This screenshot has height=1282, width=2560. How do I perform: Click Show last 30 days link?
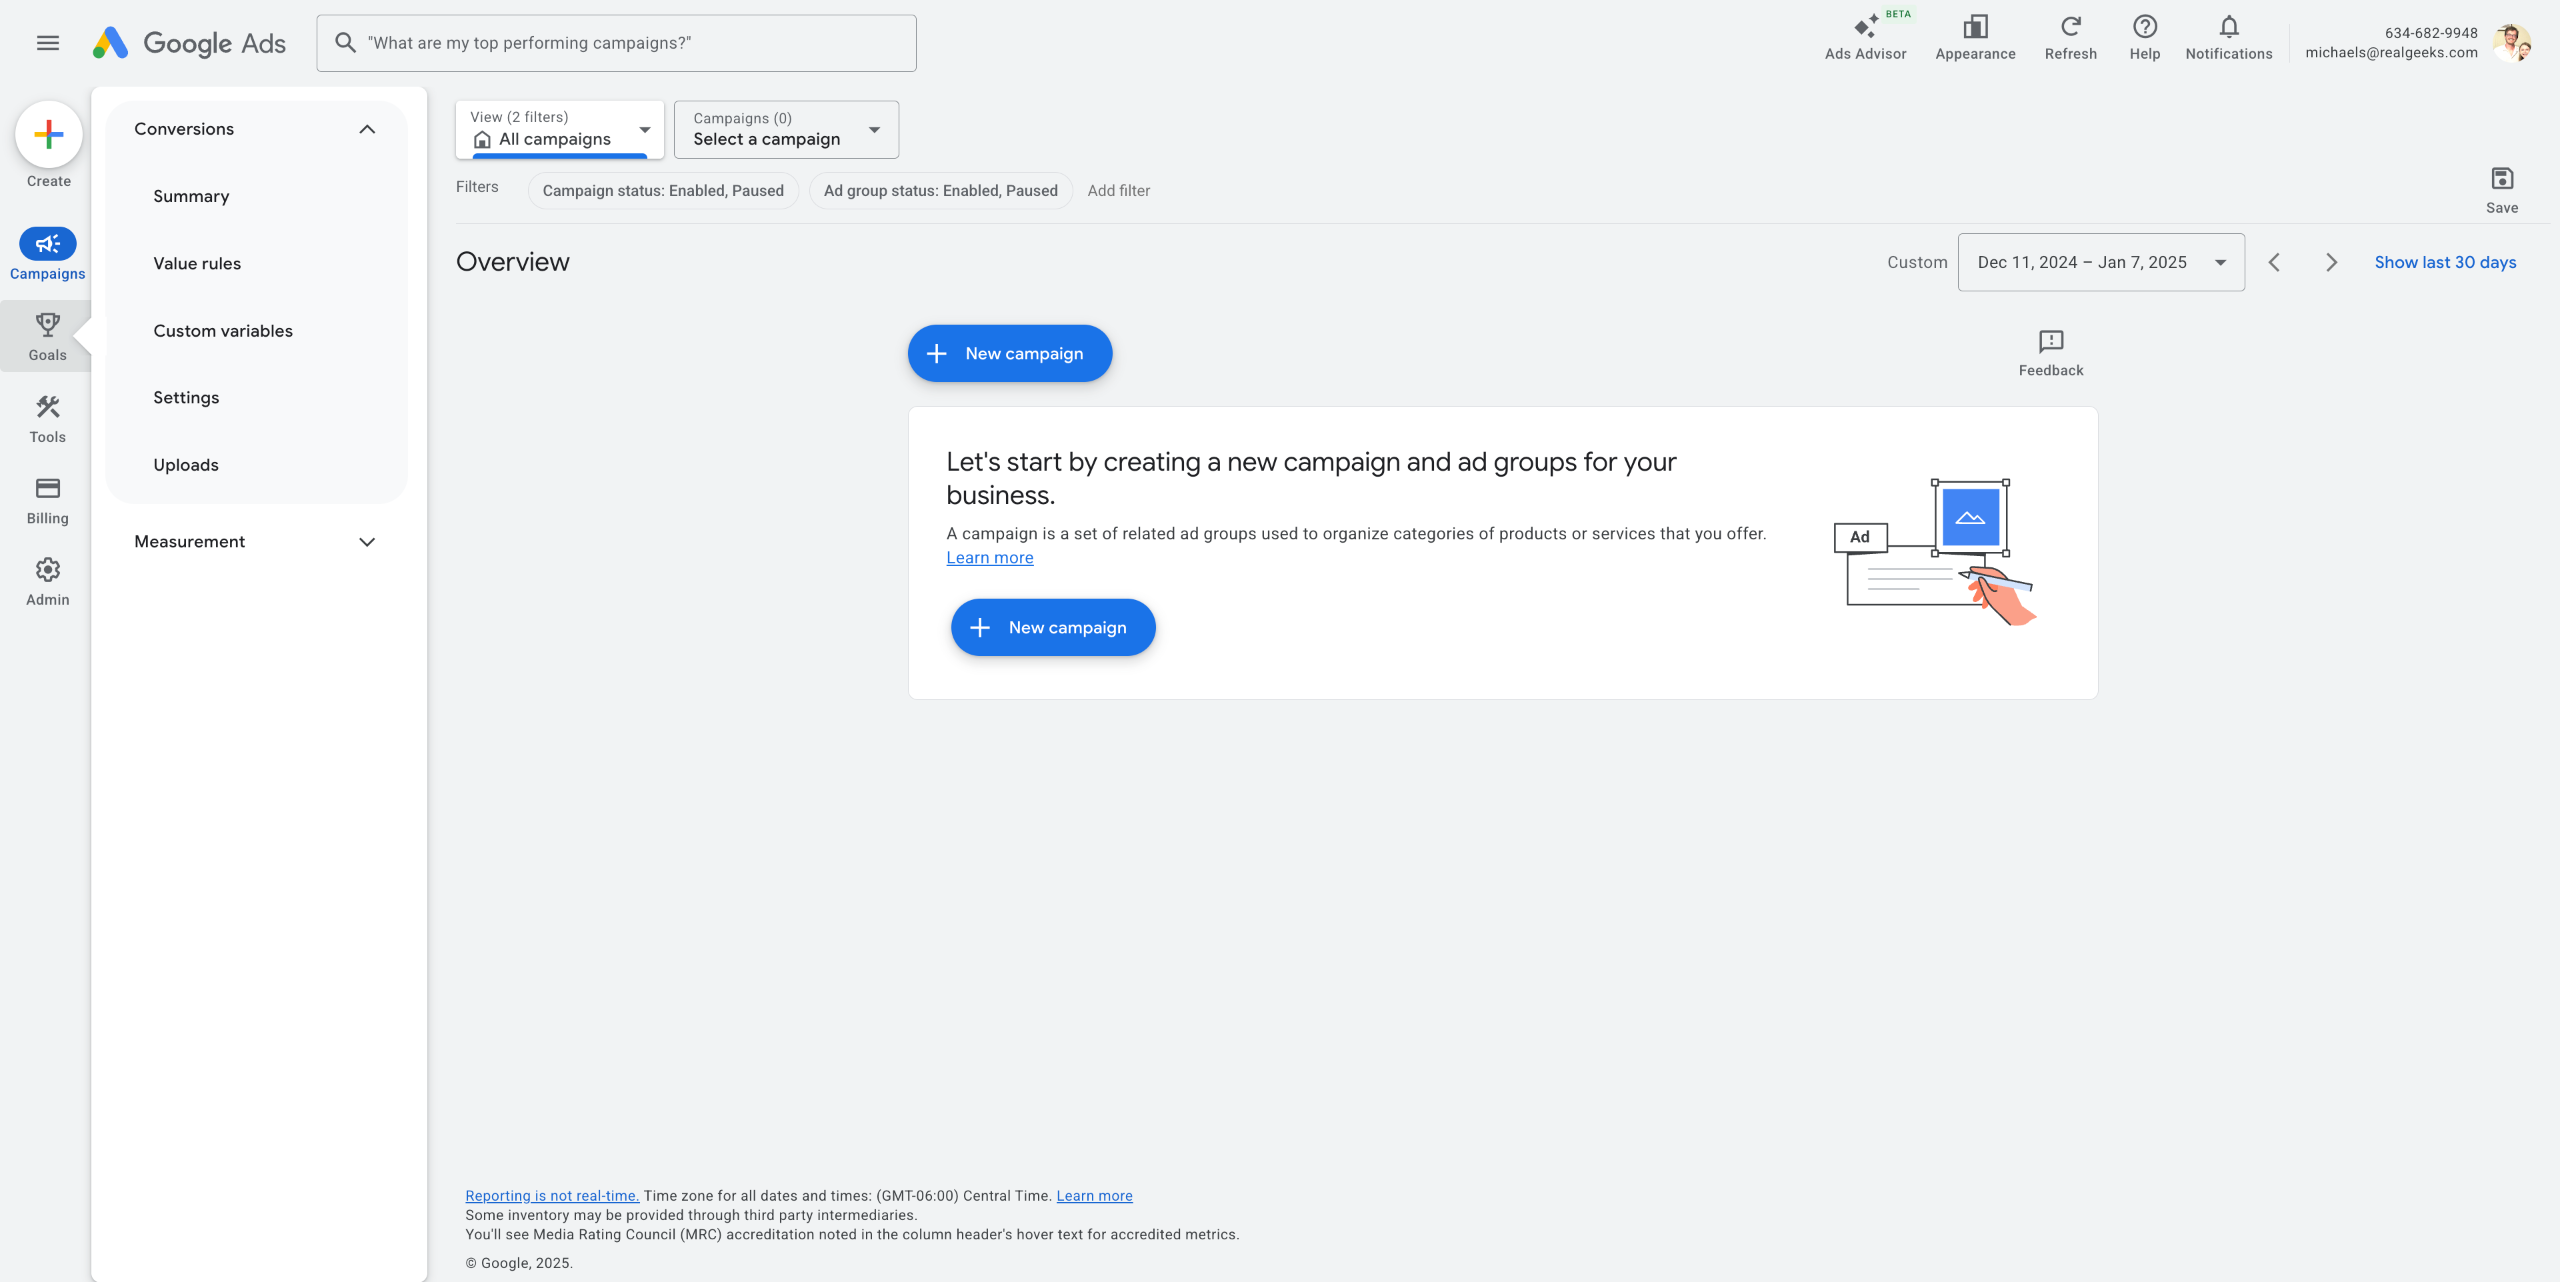pyautogui.click(x=2445, y=262)
